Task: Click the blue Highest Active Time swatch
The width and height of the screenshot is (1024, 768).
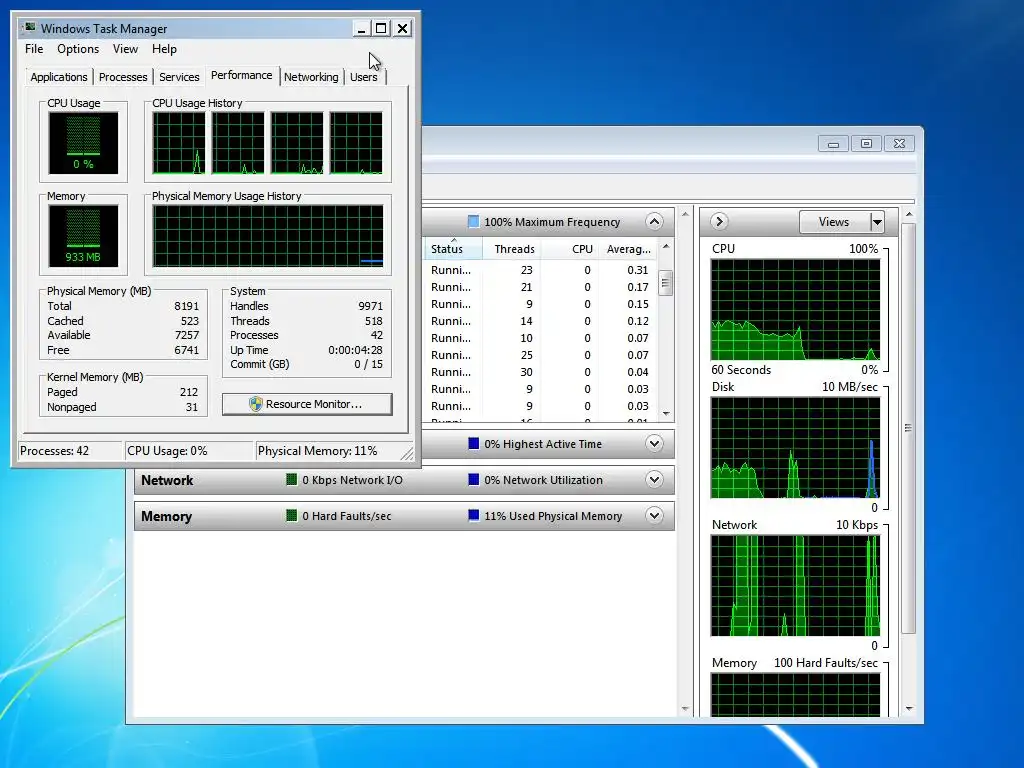Action: (474, 444)
